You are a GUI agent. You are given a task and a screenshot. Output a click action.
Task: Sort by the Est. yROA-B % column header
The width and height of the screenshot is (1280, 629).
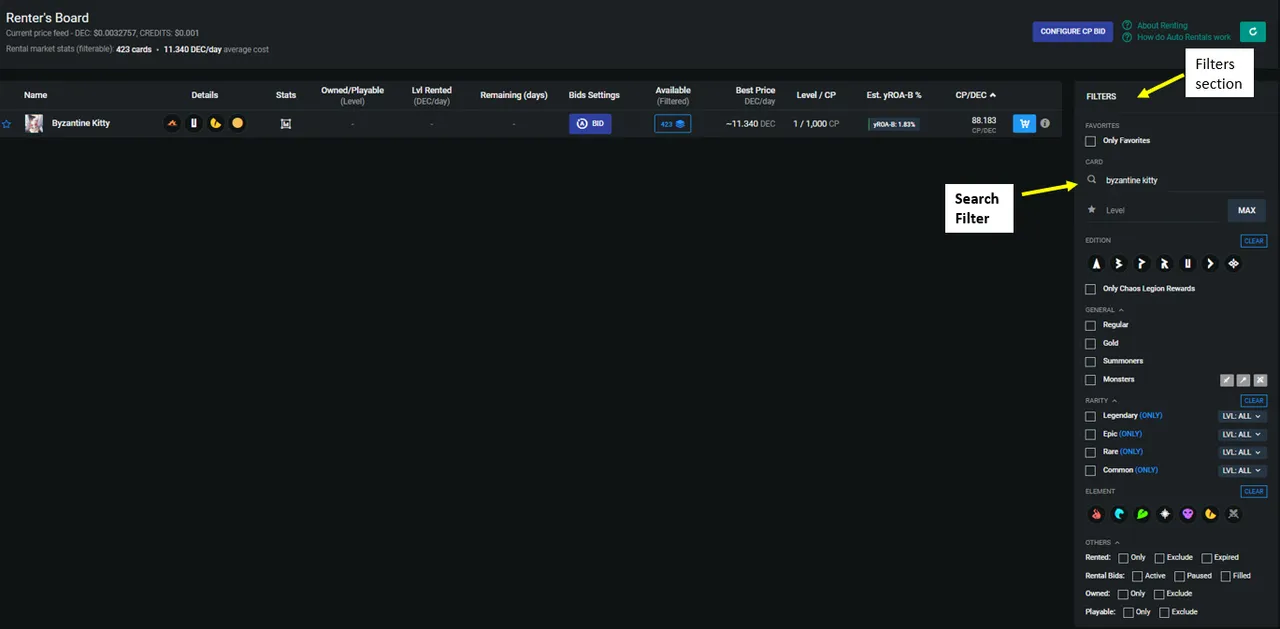coord(894,95)
